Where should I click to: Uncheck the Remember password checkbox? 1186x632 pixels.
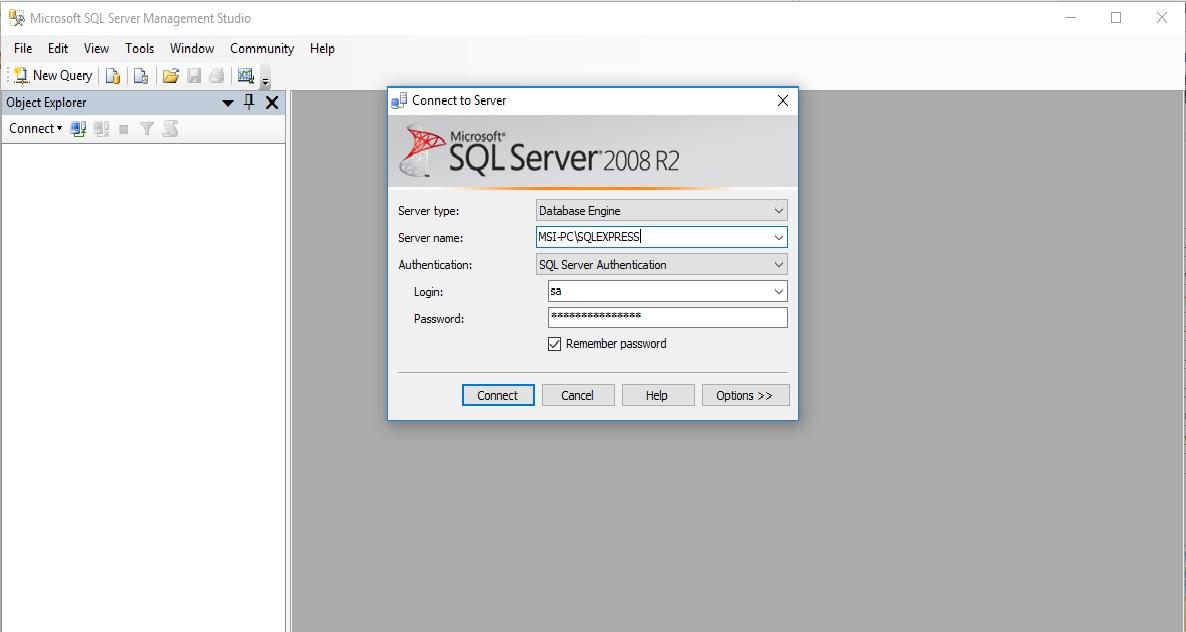(554, 344)
